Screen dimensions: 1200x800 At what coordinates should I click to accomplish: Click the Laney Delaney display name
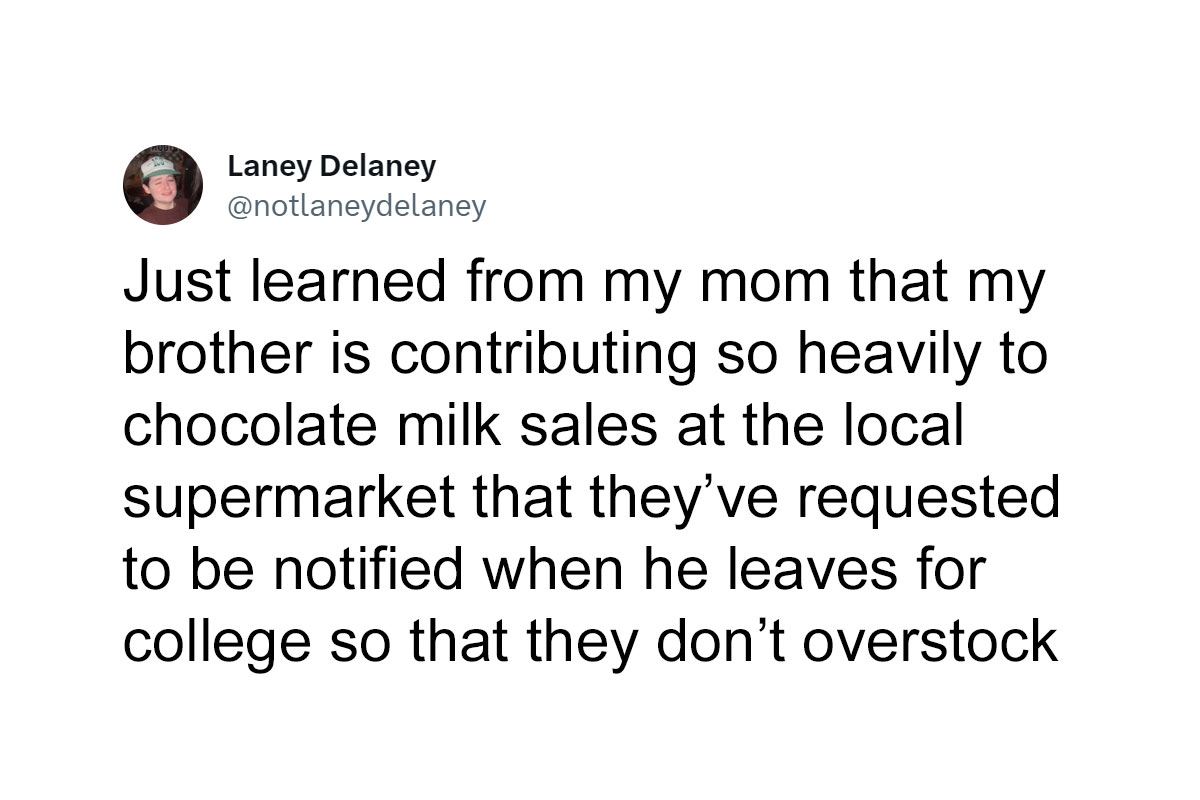(332, 165)
